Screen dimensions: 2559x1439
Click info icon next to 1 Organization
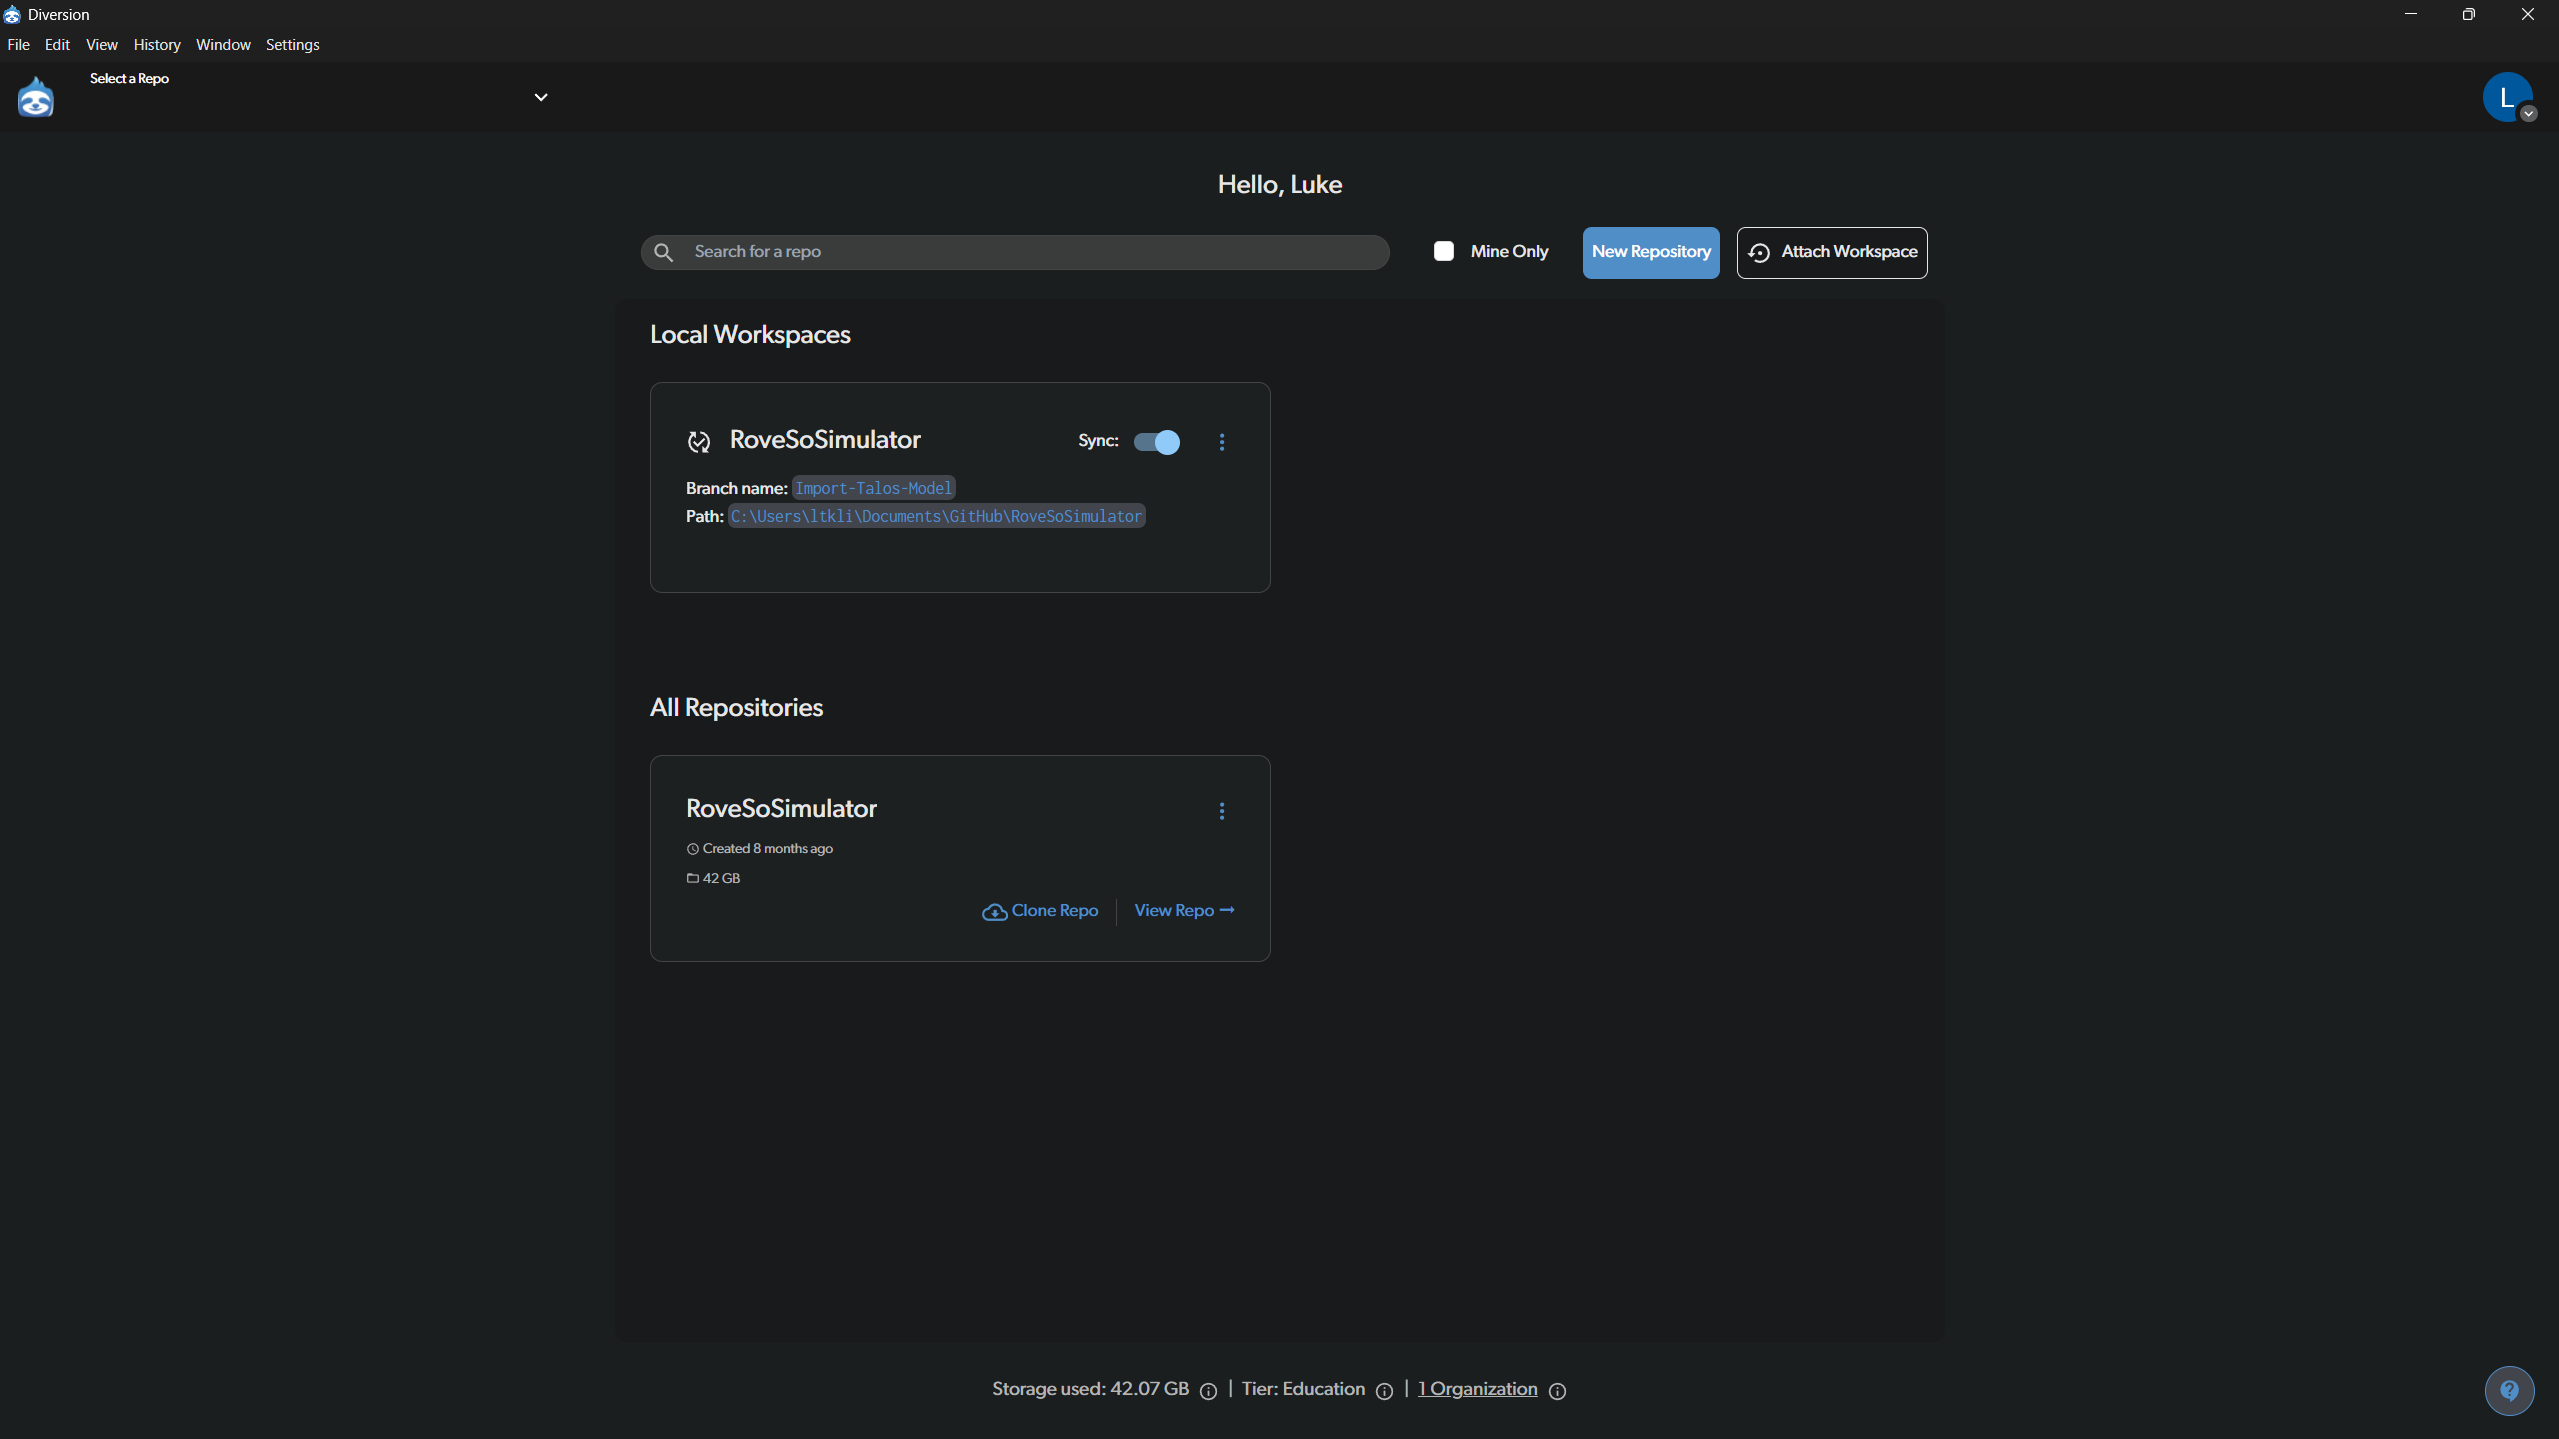(x=1557, y=1391)
